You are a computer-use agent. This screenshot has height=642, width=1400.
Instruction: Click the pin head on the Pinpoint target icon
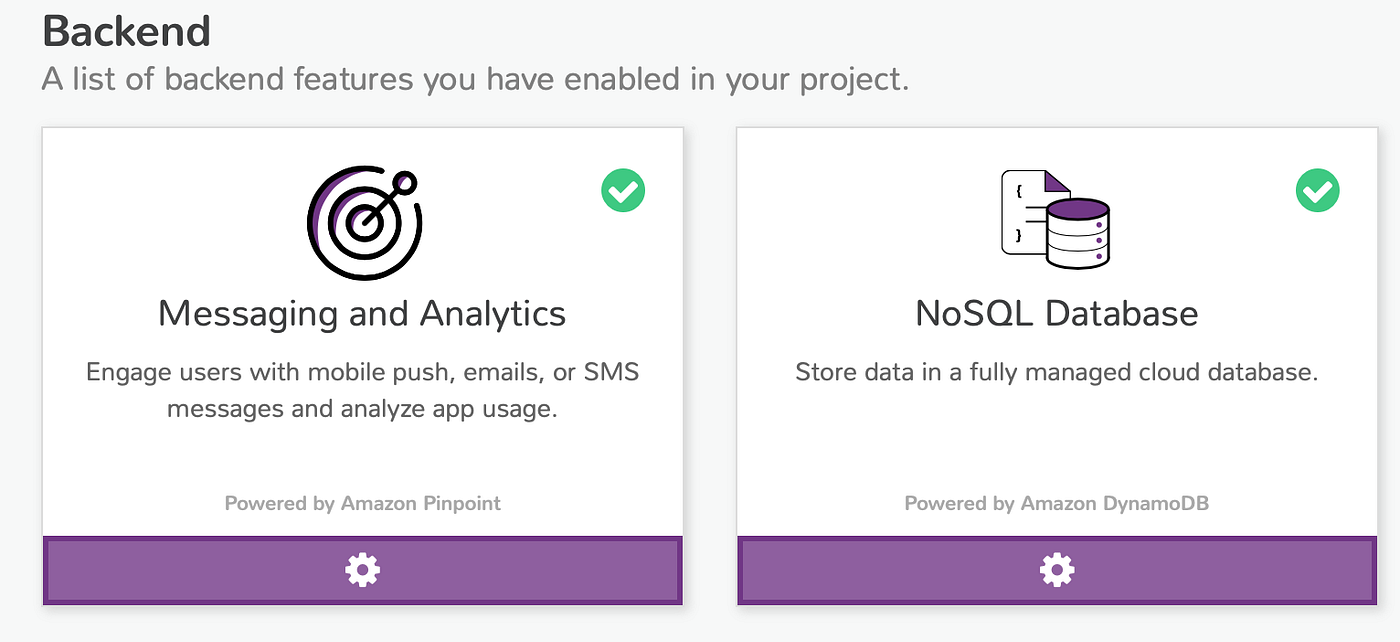pyautogui.click(x=404, y=183)
